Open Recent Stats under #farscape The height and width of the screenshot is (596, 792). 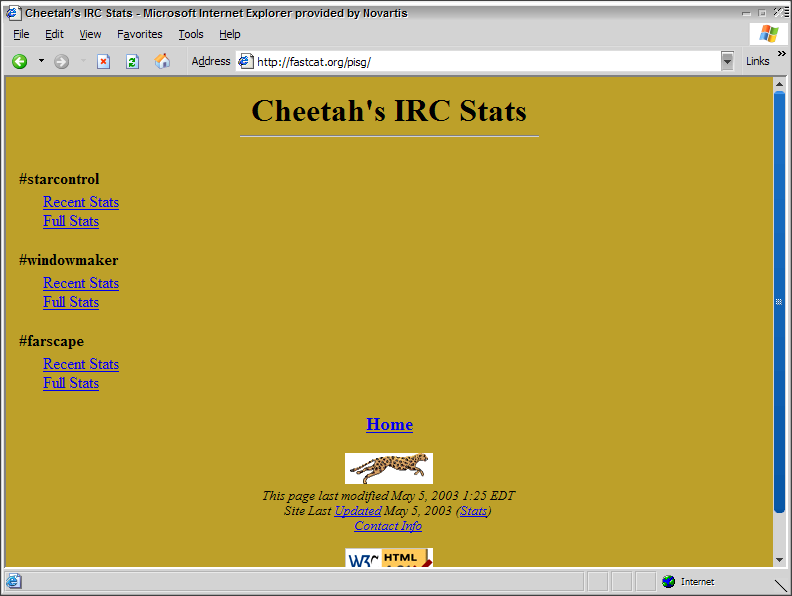tap(81, 364)
